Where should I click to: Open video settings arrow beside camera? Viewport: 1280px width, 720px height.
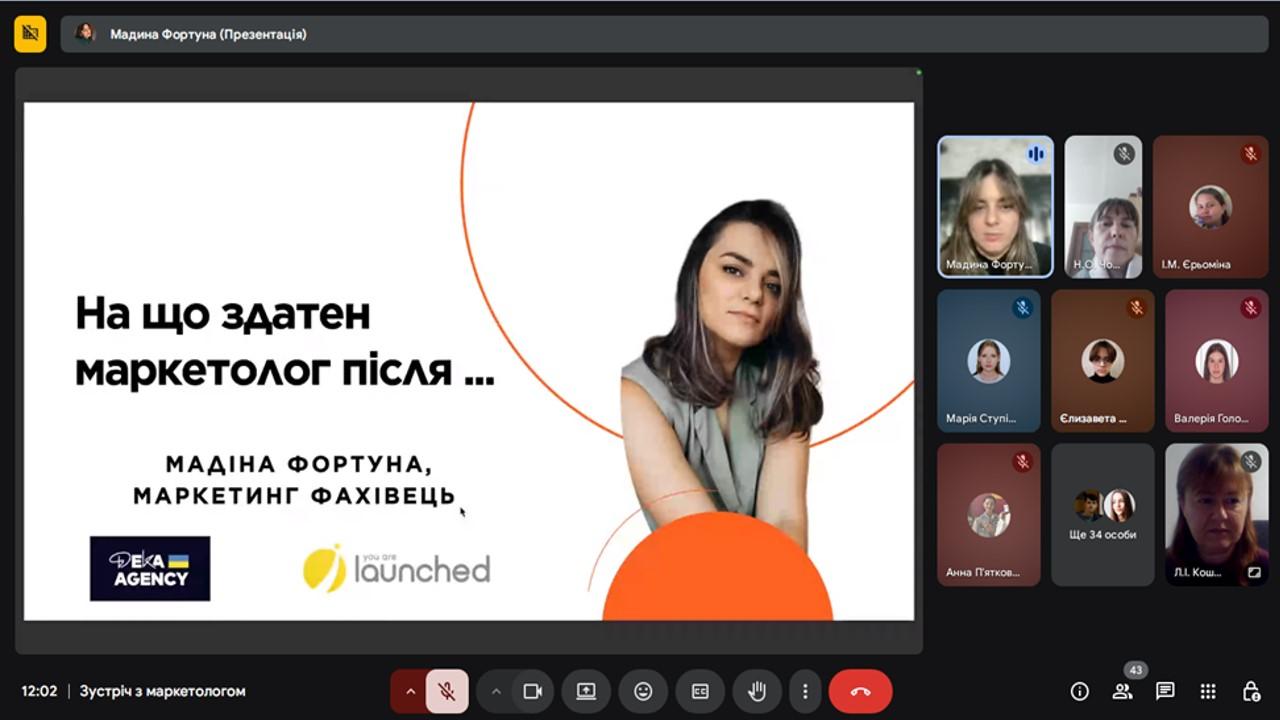click(495, 691)
